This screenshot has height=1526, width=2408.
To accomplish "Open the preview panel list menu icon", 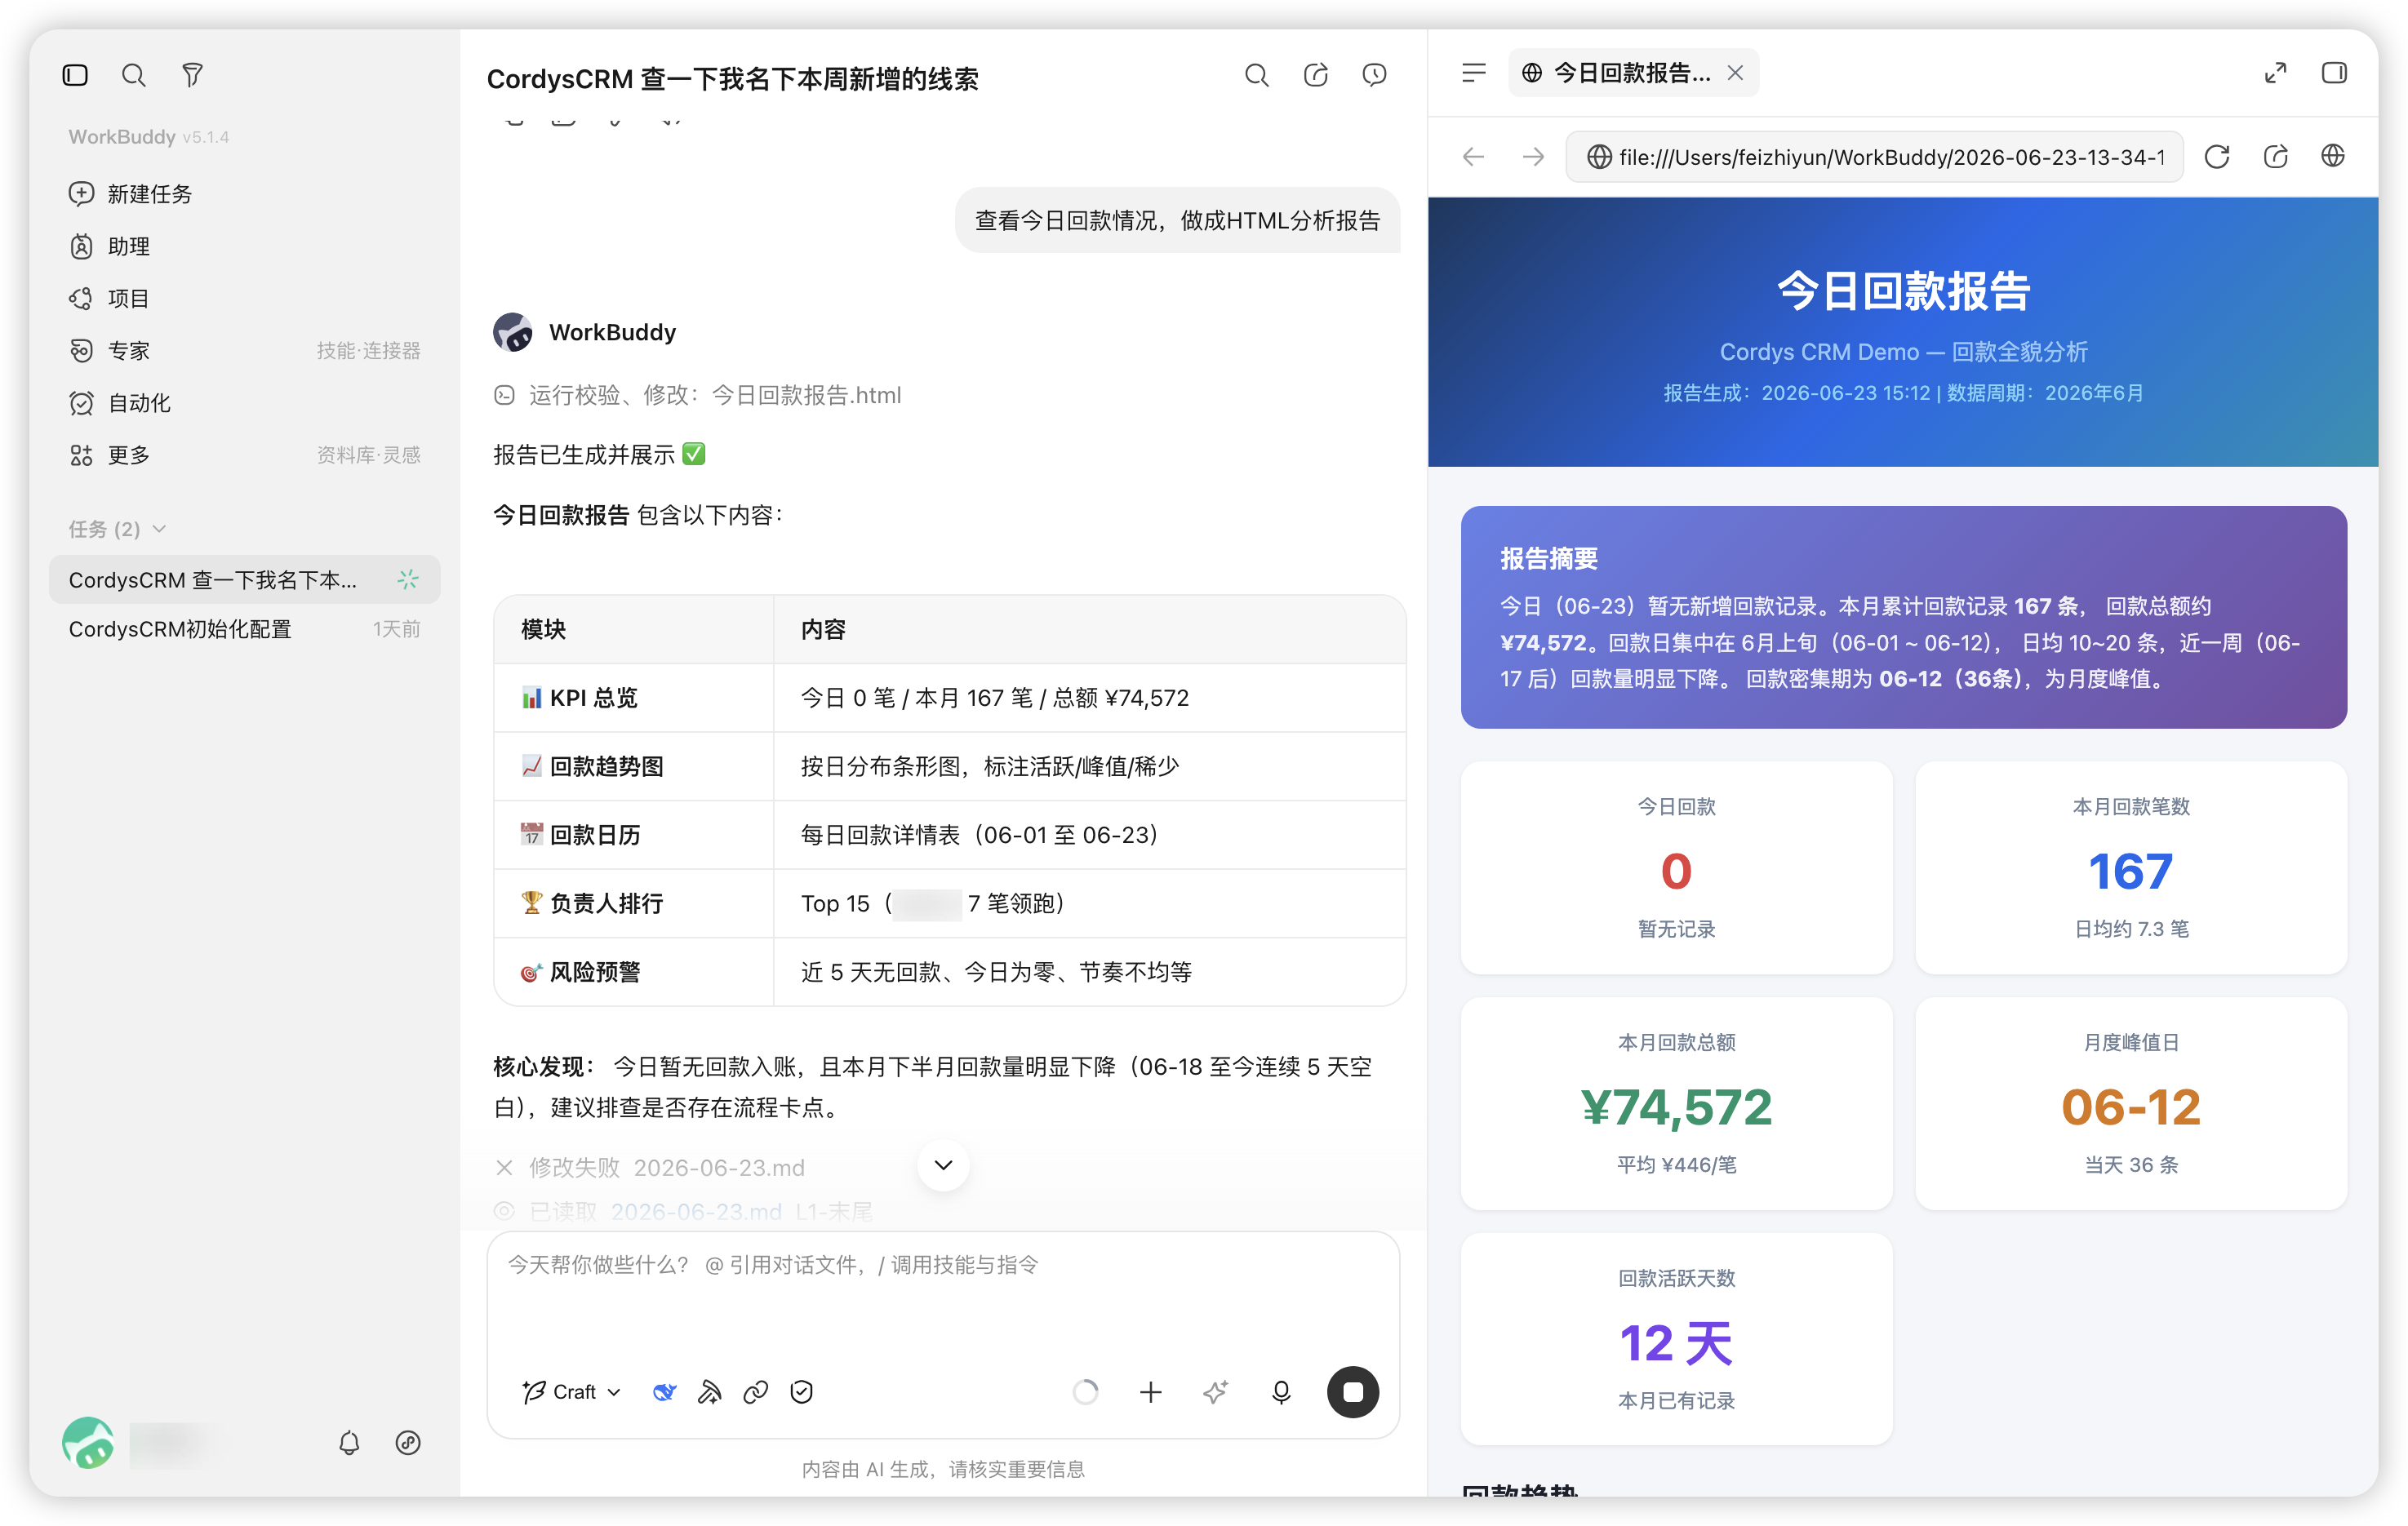I will (1473, 73).
